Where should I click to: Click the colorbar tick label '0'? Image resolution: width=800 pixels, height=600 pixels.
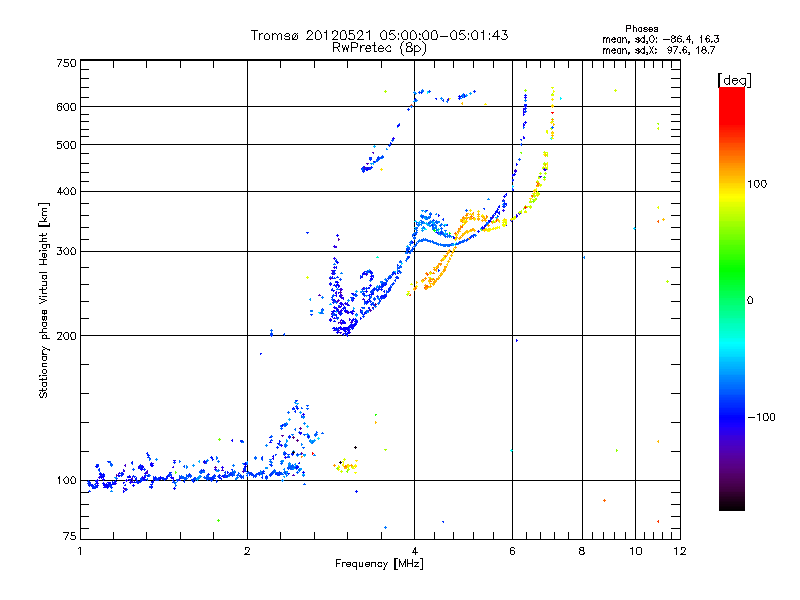(750, 301)
